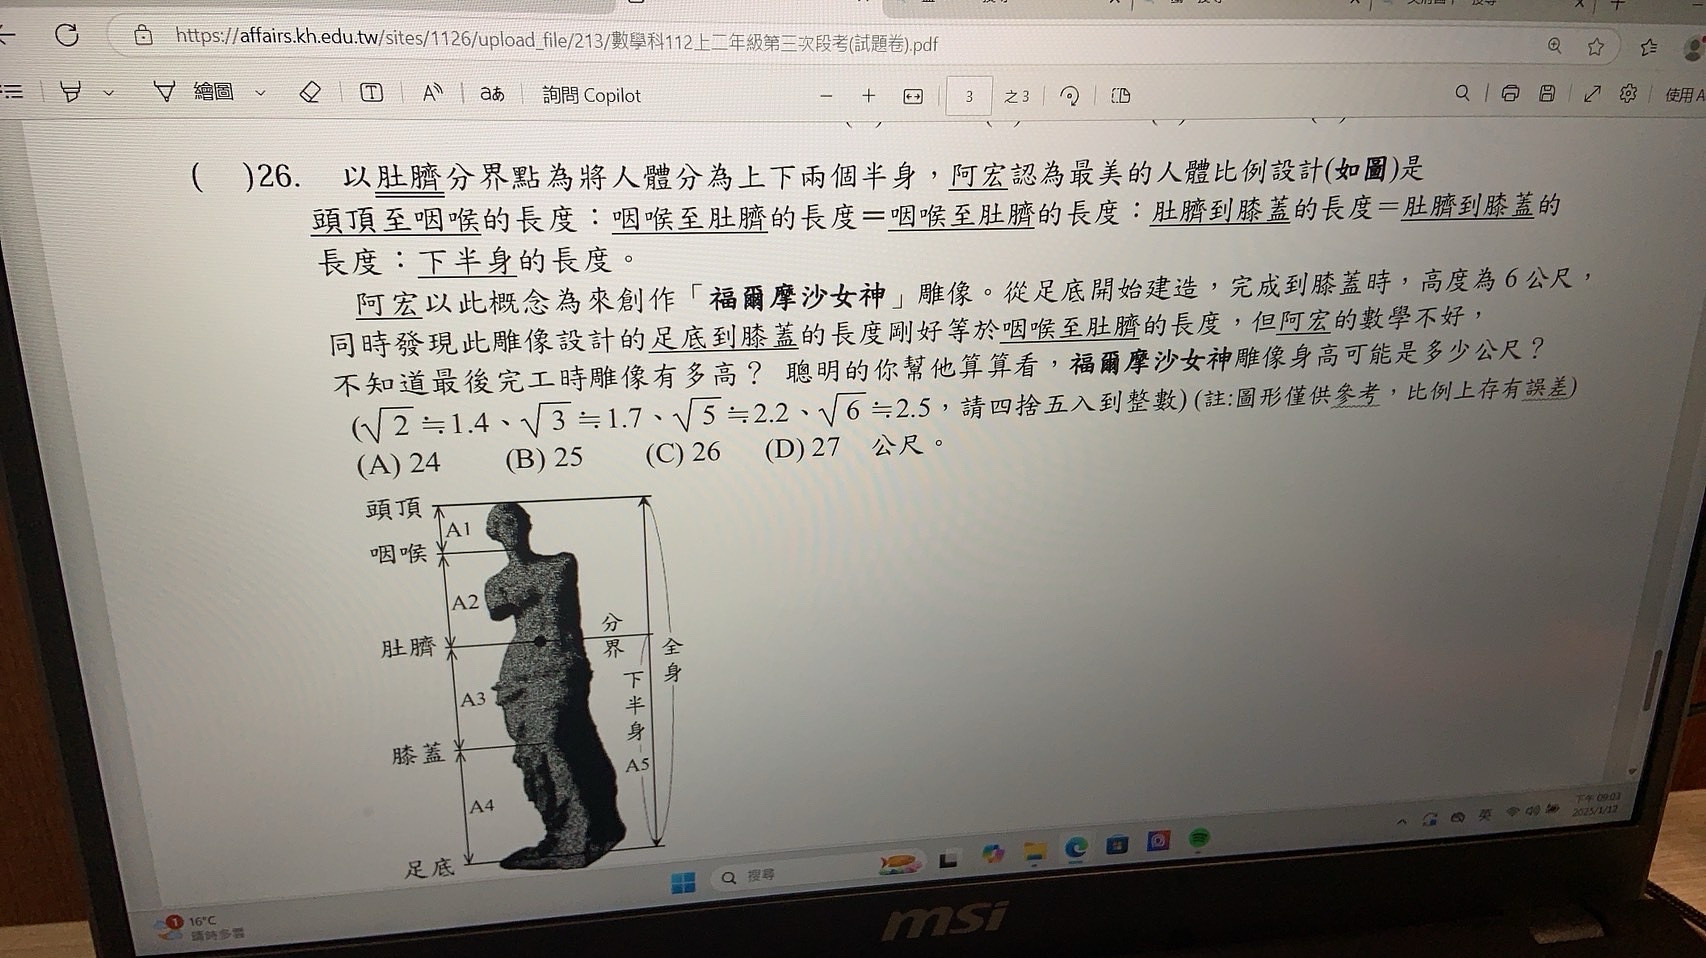The image size is (1706, 958).
Task: Save the PDF with the disk icon
Action: click(x=1547, y=93)
